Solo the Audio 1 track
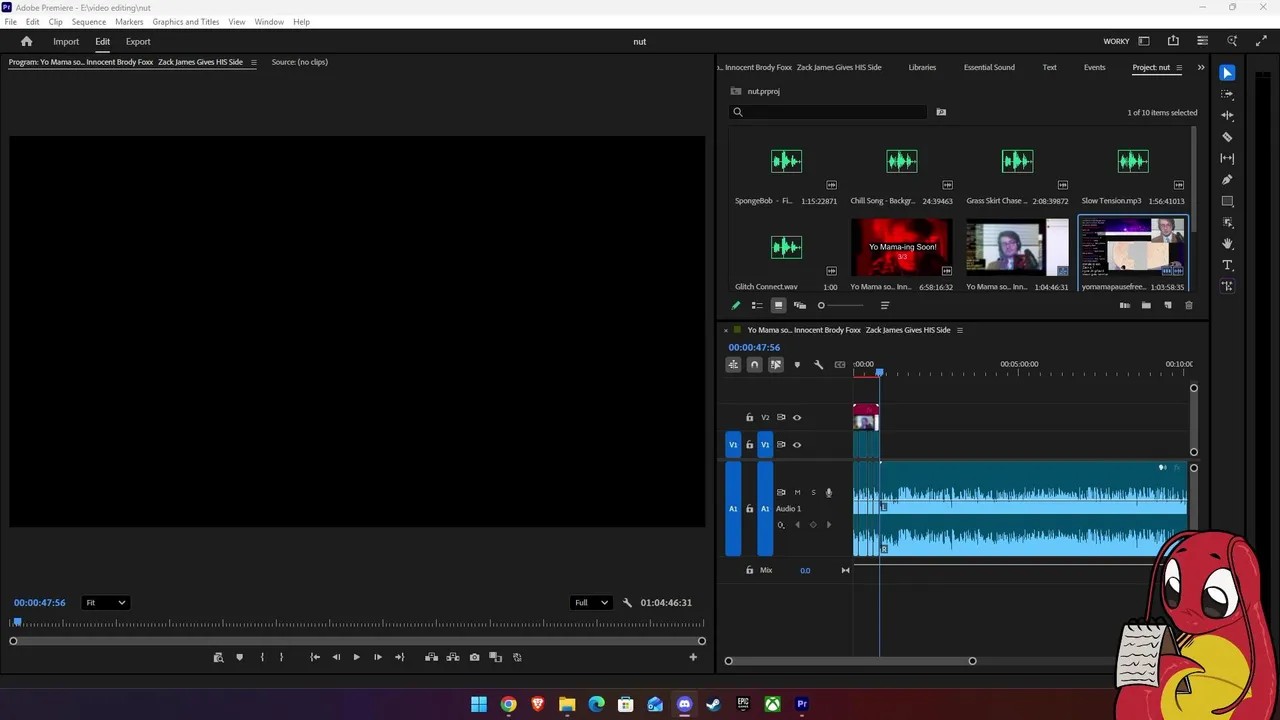The image size is (1280, 720). [813, 492]
